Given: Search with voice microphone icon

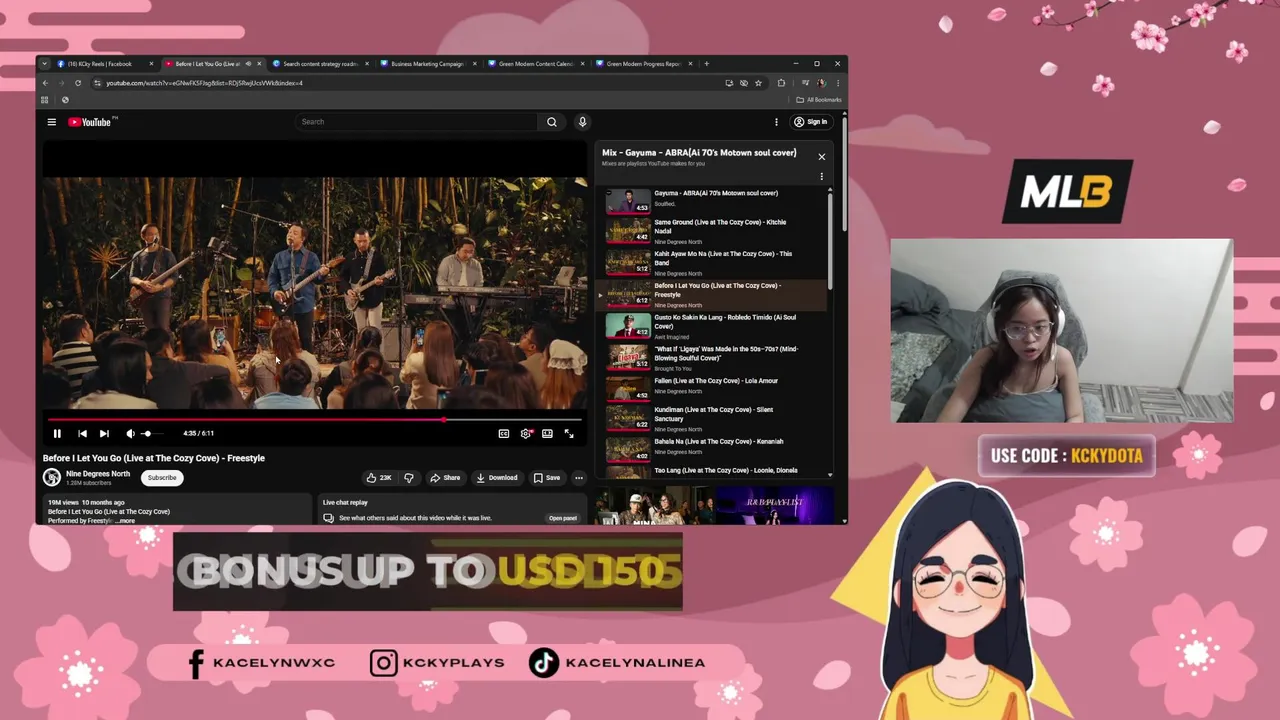Looking at the screenshot, I should tap(582, 122).
